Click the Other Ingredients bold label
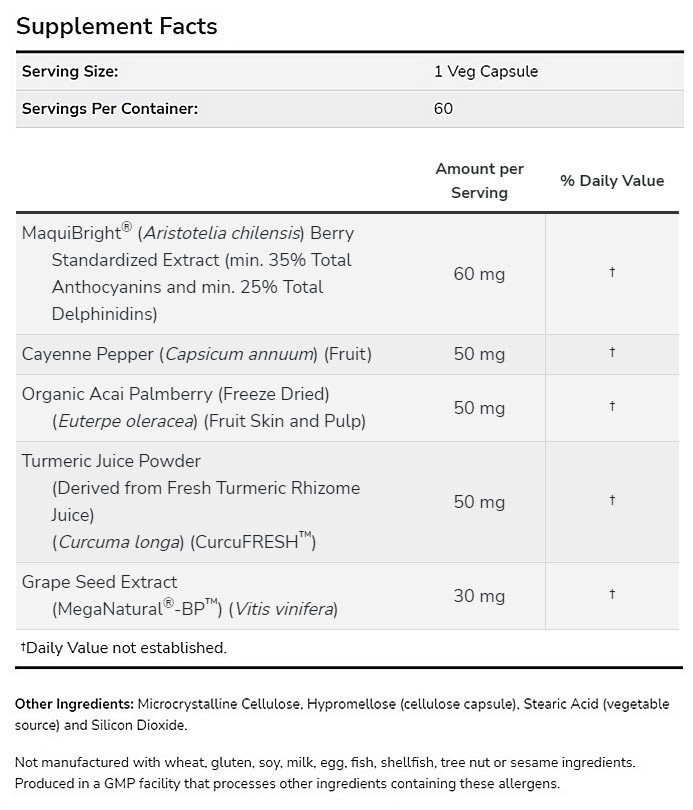 [74, 705]
